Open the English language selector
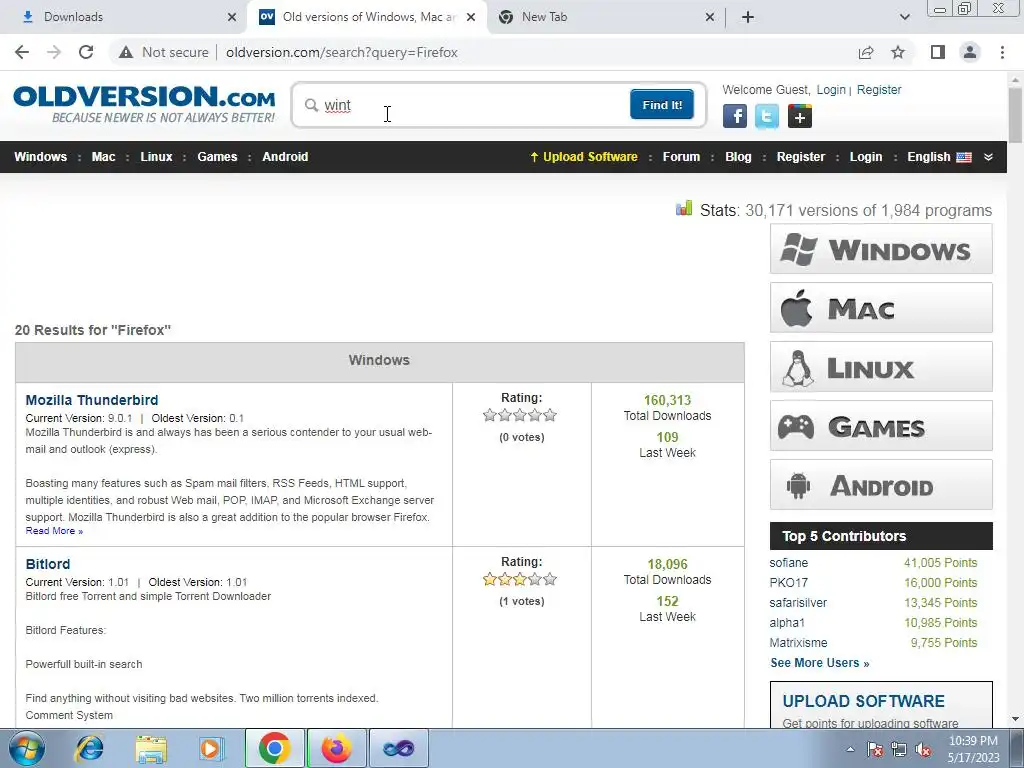This screenshot has width=1024, height=768. pos(939,157)
